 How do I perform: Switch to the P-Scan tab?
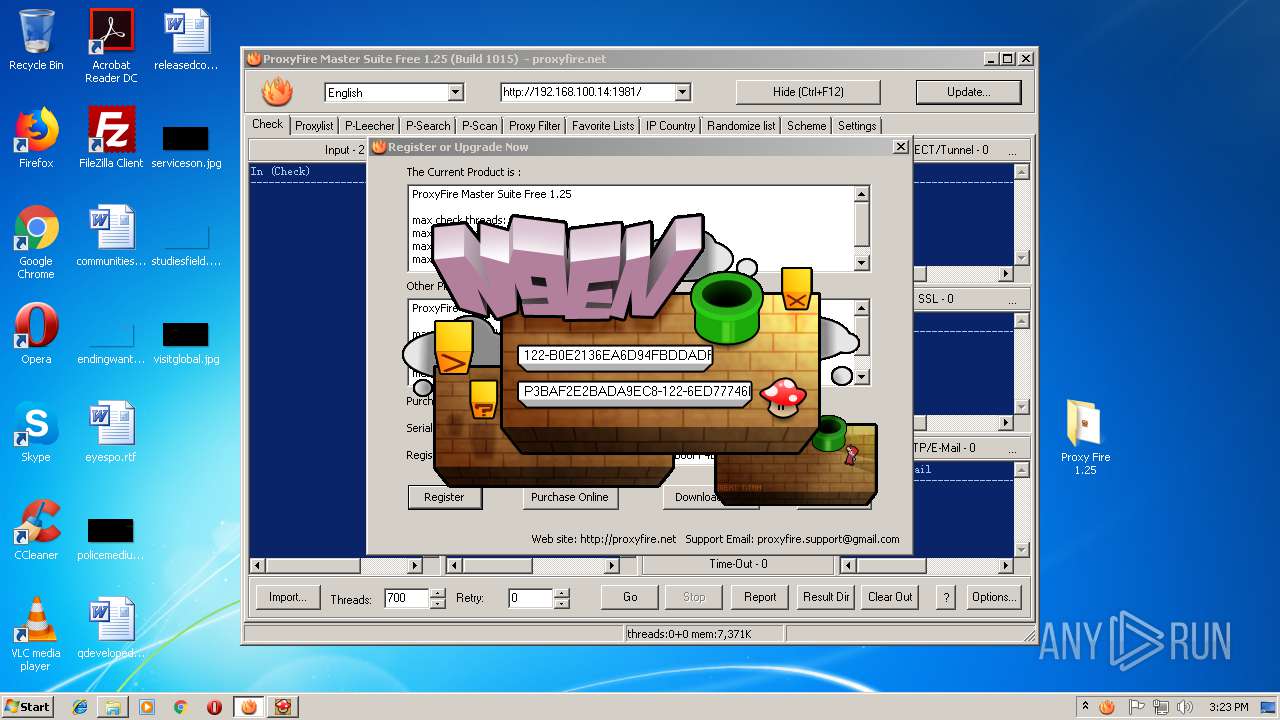pos(479,126)
